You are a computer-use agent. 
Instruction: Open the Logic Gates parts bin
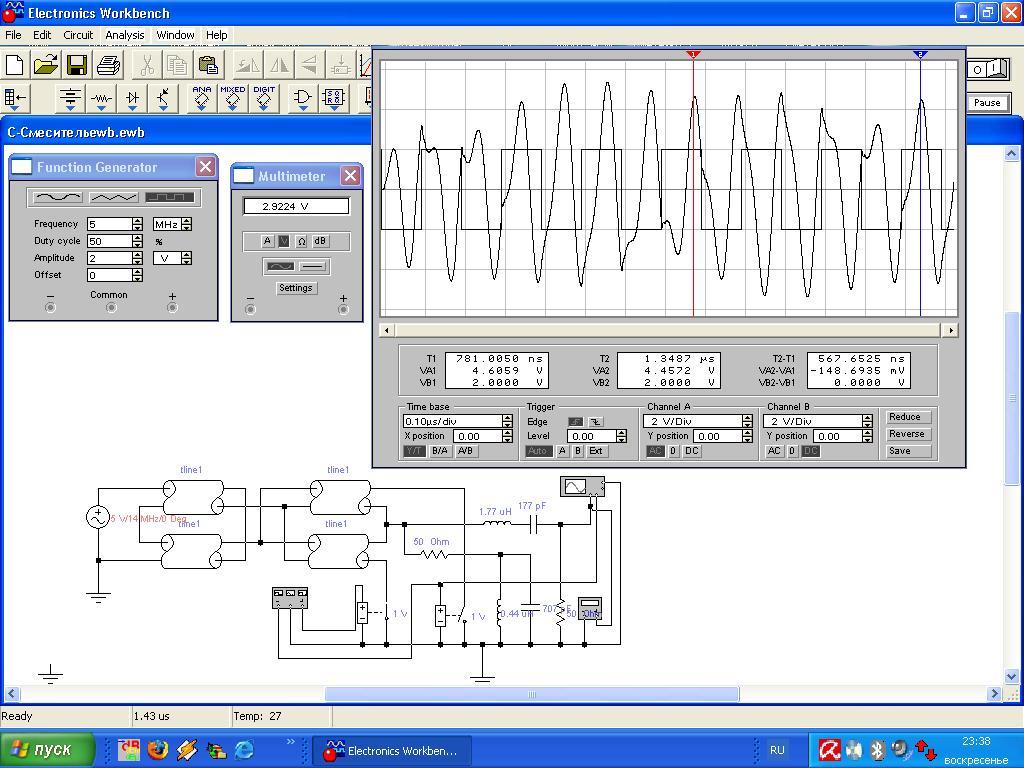[302, 98]
